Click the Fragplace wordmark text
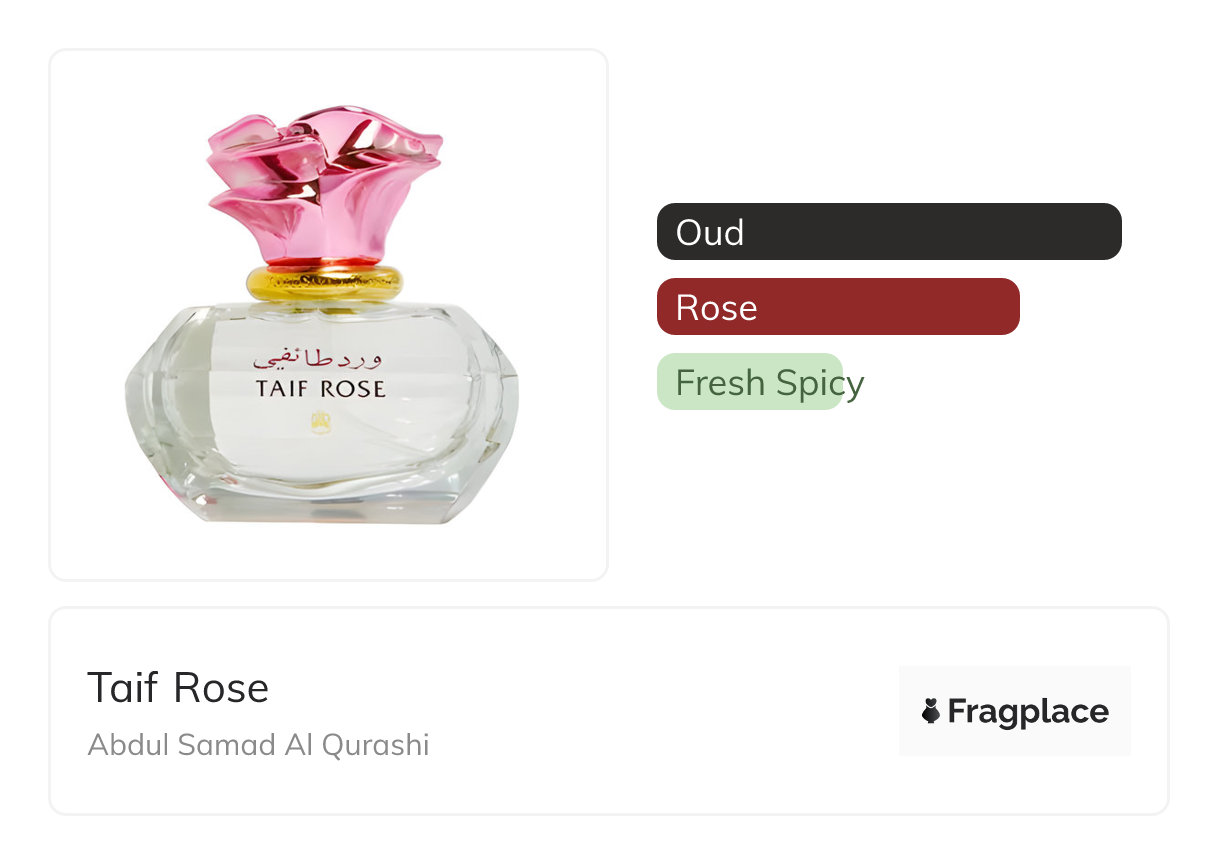This screenshot has width=1218, height=864. [1028, 712]
